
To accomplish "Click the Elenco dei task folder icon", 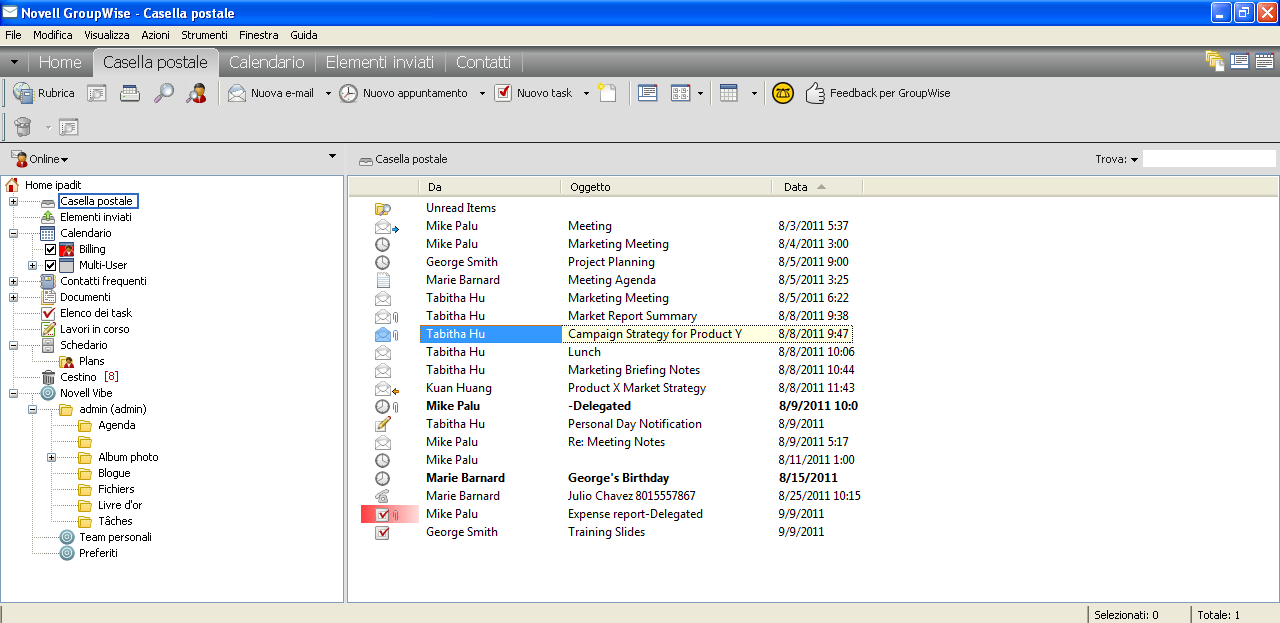I will 48,313.
